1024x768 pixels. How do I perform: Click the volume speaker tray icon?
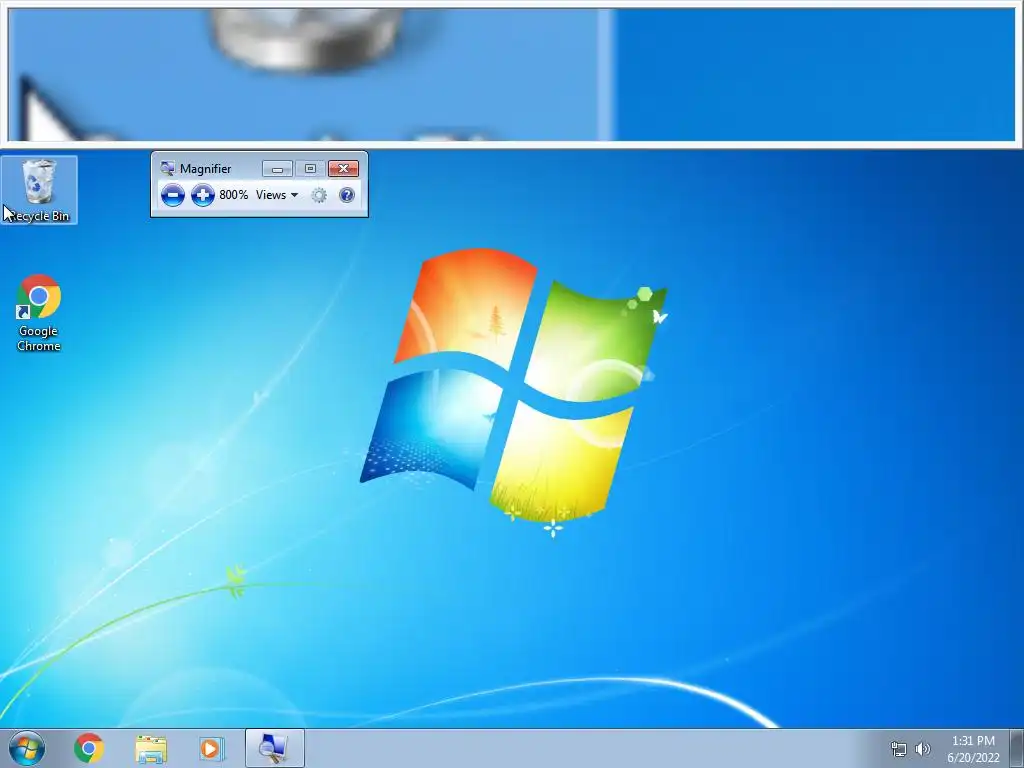click(922, 749)
